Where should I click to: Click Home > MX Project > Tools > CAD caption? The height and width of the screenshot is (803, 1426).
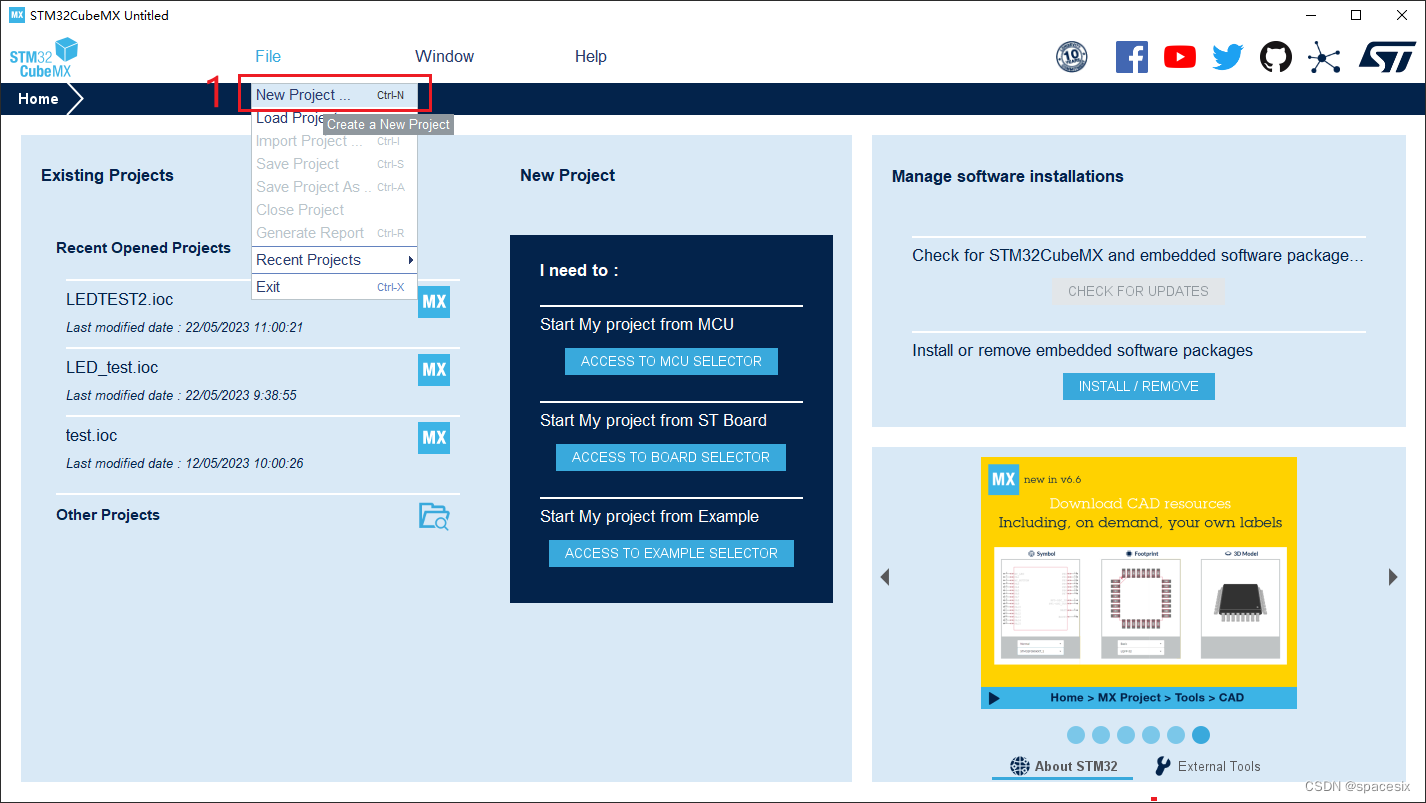point(1147,698)
